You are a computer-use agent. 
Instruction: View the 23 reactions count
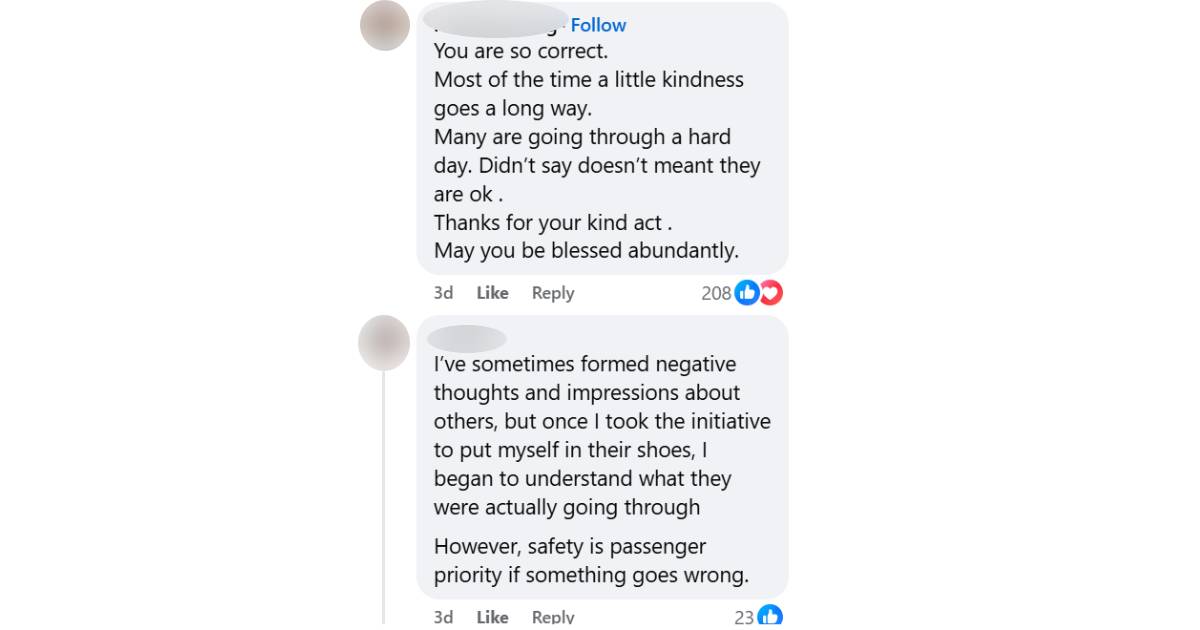[x=744, y=617]
